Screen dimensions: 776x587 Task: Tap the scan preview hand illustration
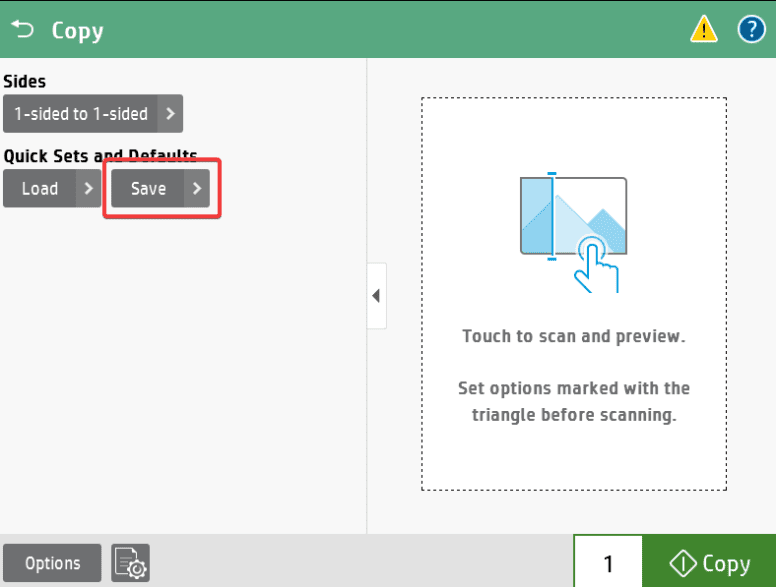point(574,234)
